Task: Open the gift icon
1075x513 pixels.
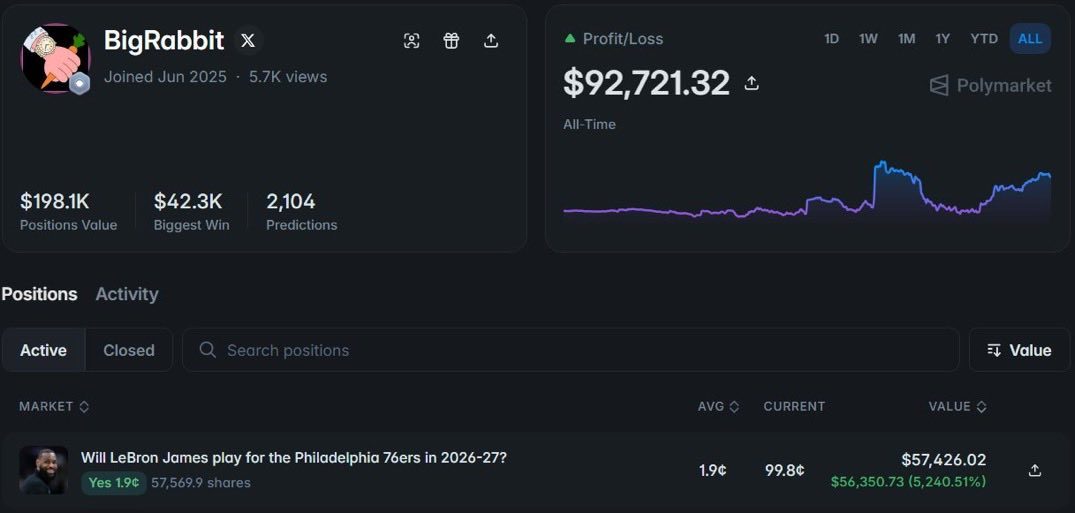Action: coord(451,41)
